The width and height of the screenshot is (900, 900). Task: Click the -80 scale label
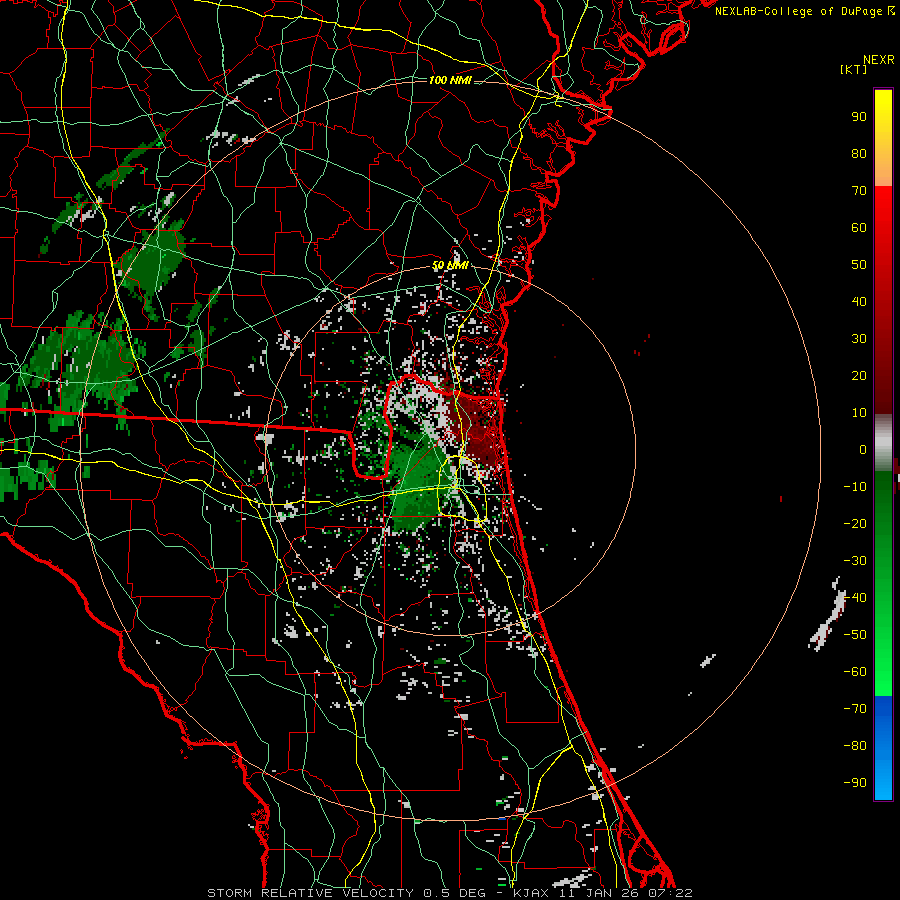(x=855, y=746)
